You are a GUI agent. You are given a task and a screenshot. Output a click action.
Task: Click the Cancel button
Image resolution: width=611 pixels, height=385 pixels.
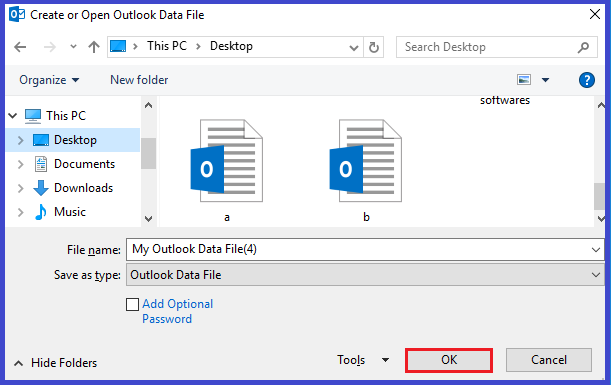tap(549, 360)
